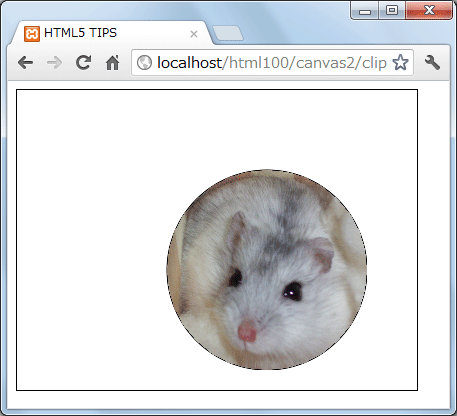Viewport: 457px width, 416px height.
Task: Click the orange XAMPP favicon on tab
Action: (32, 34)
